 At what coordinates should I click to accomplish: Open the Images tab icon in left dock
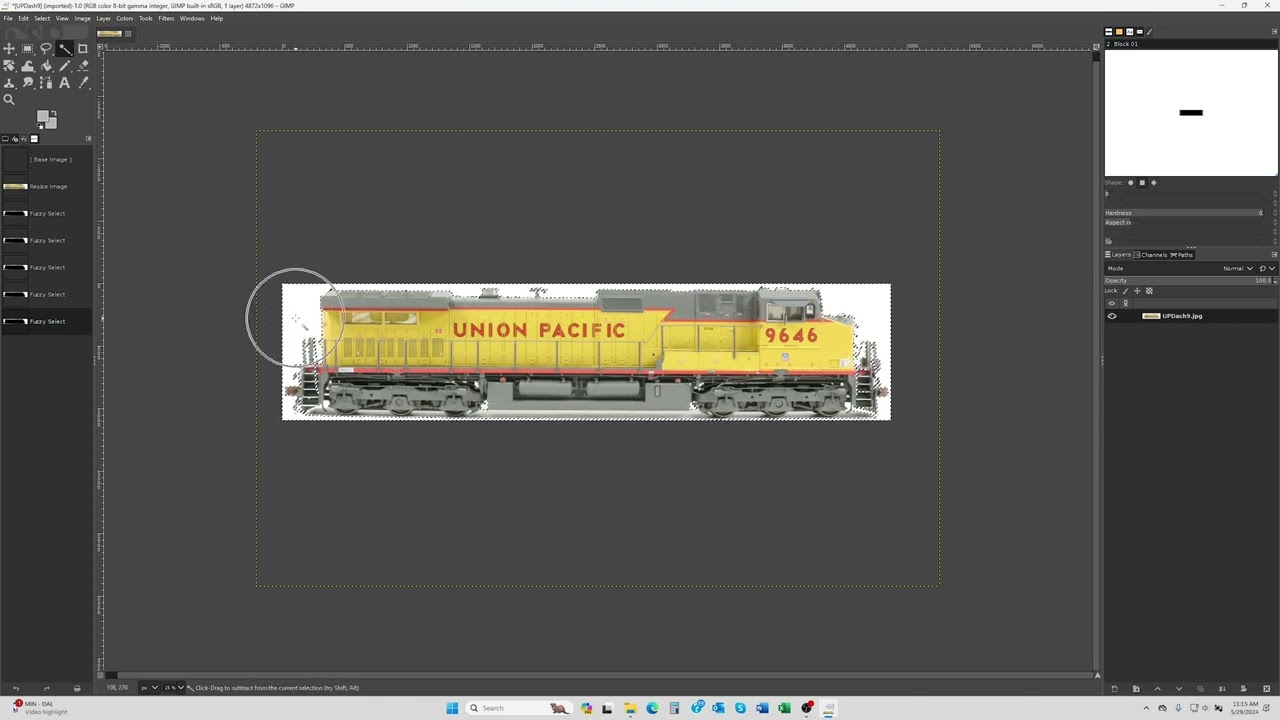34,139
